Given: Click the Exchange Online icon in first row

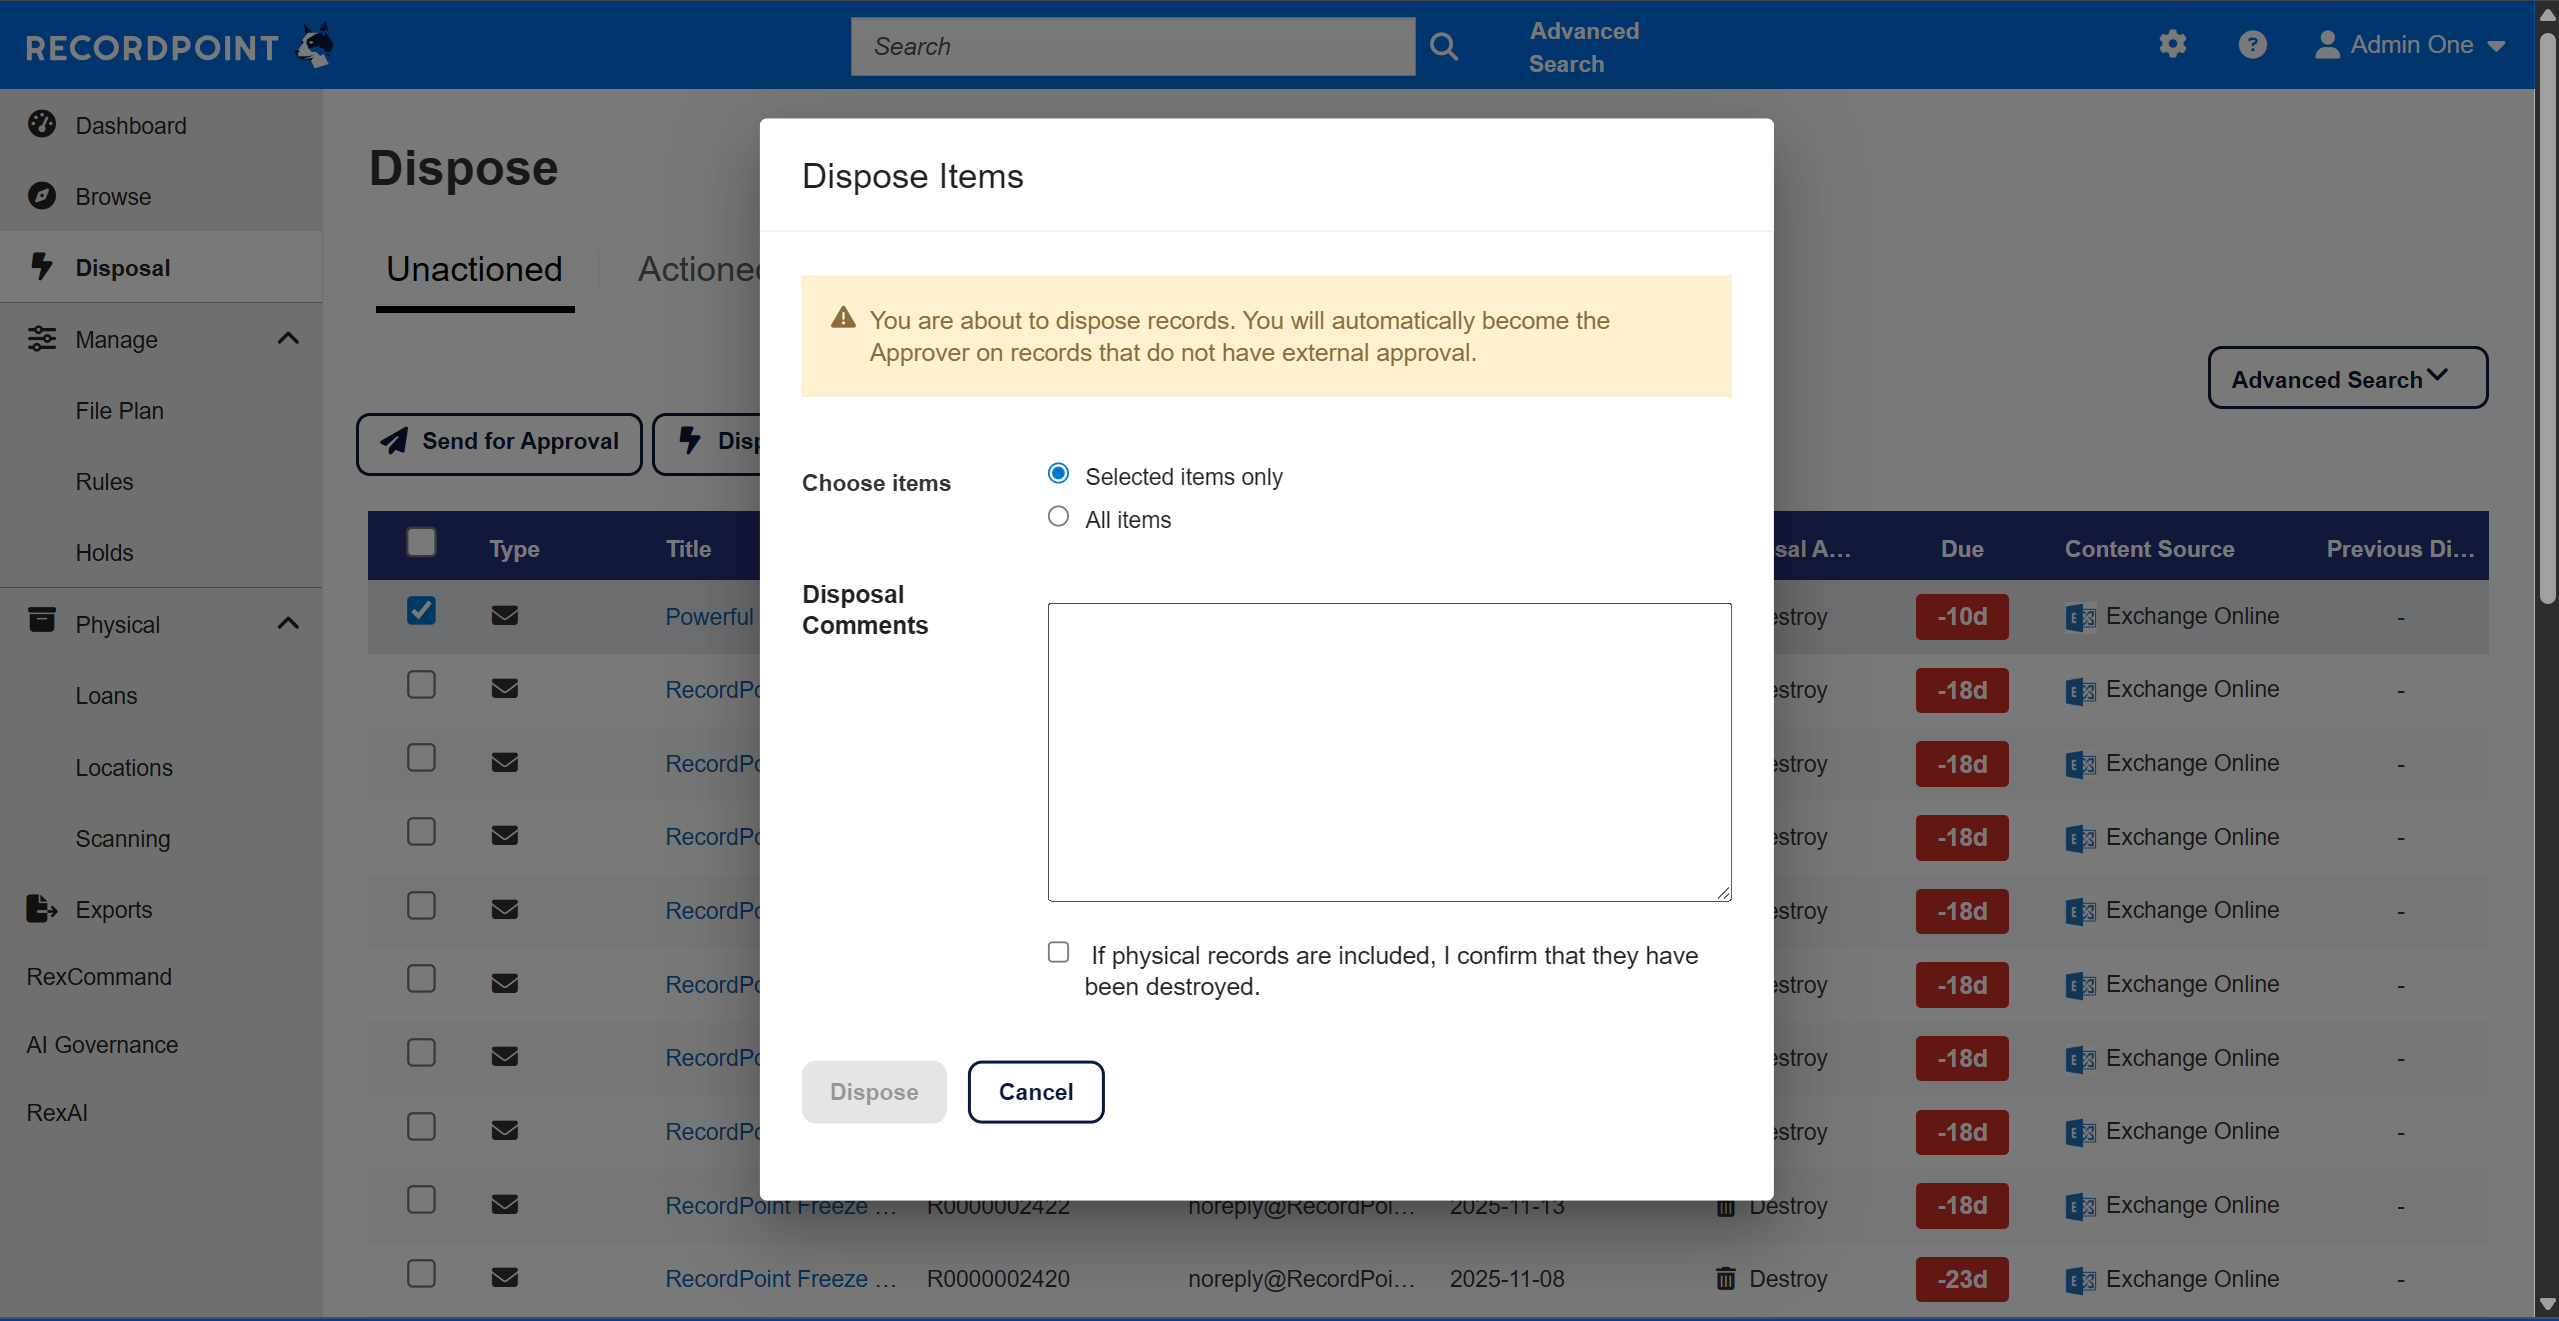Looking at the screenshot, I should (2080, 617).
